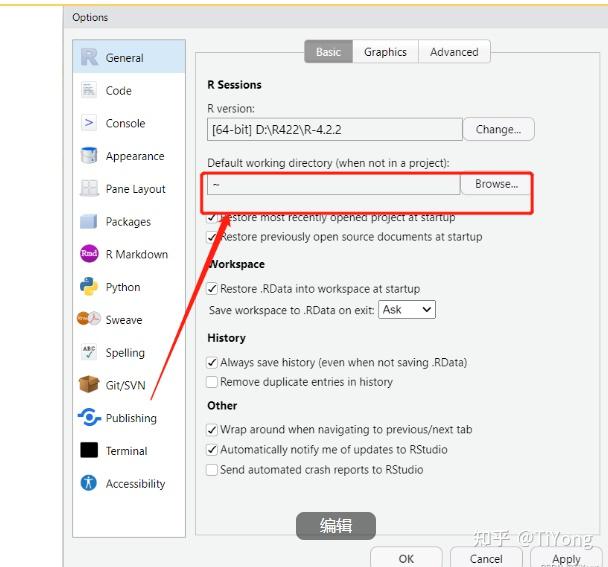Select R Markdown label in sidebar
The width and height of the screenshot is (608, 567).
[x=137, y=254]
